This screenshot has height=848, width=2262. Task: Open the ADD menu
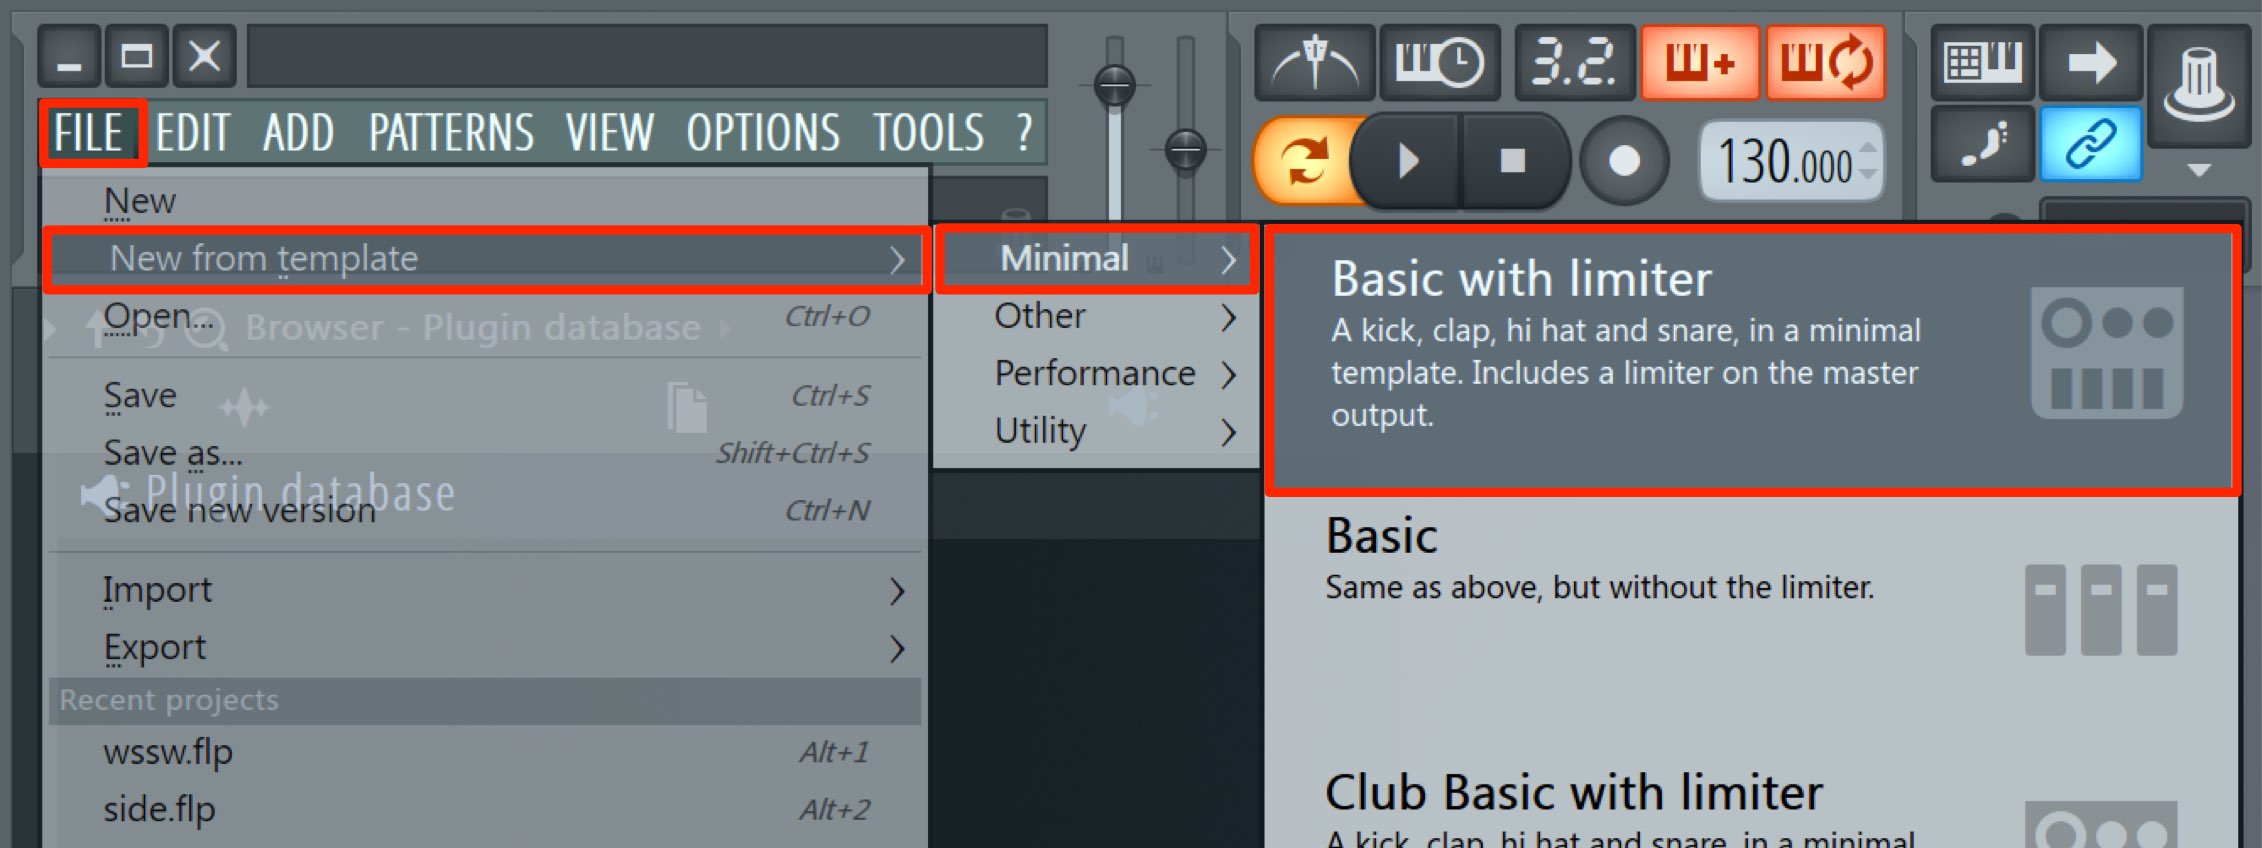[x=298, y=133]
